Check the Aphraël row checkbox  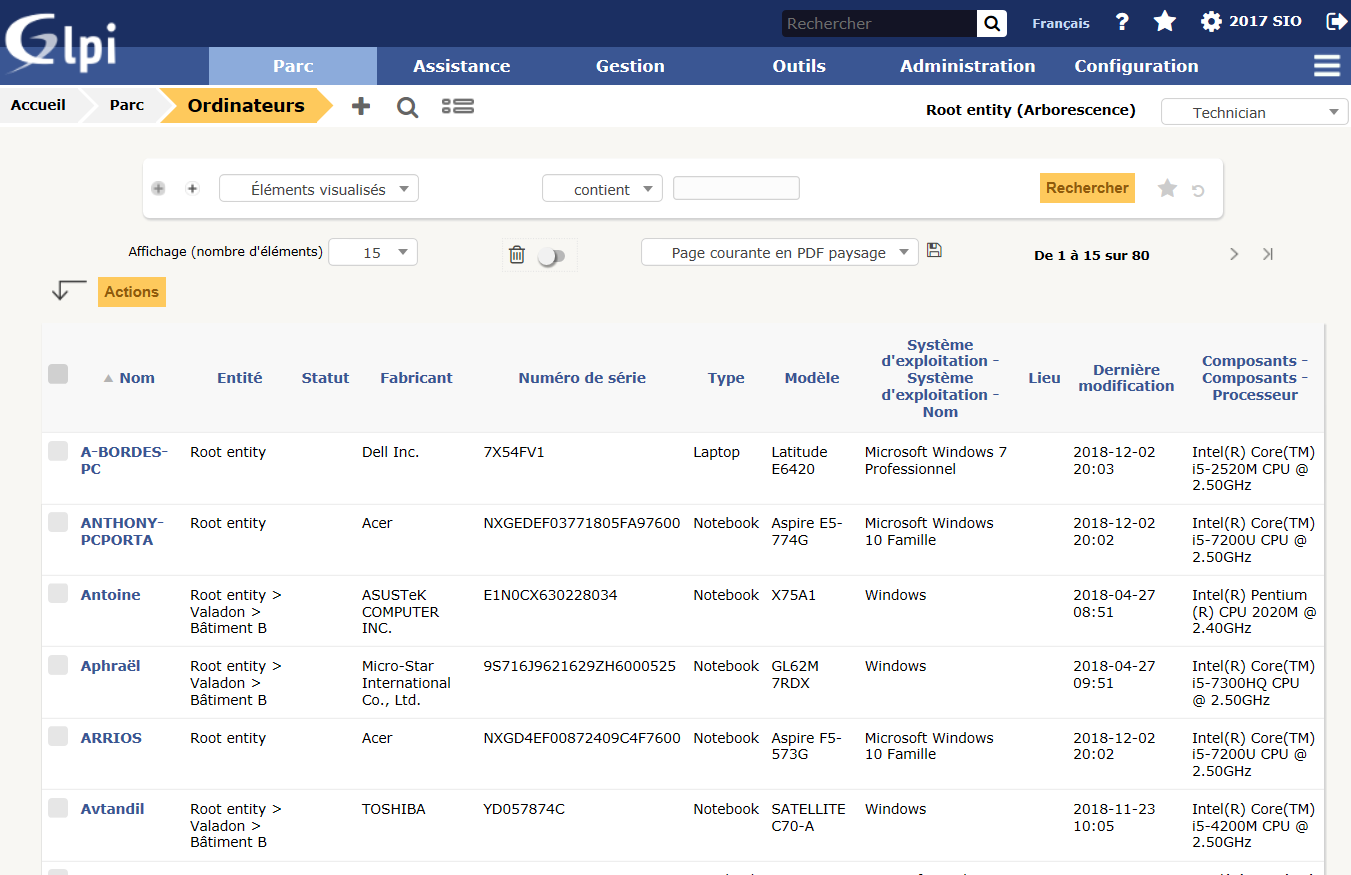point(58,665)
